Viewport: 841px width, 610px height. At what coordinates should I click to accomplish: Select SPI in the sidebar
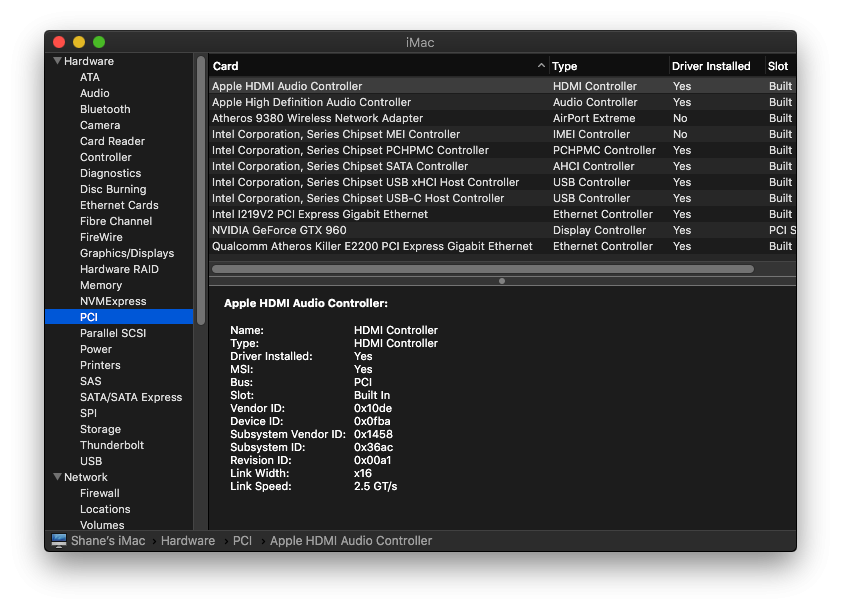pos(88,413)
